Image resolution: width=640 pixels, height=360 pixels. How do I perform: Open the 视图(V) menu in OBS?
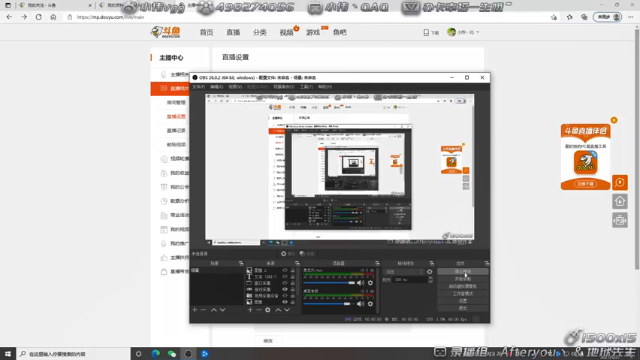[x=235, y=87]
